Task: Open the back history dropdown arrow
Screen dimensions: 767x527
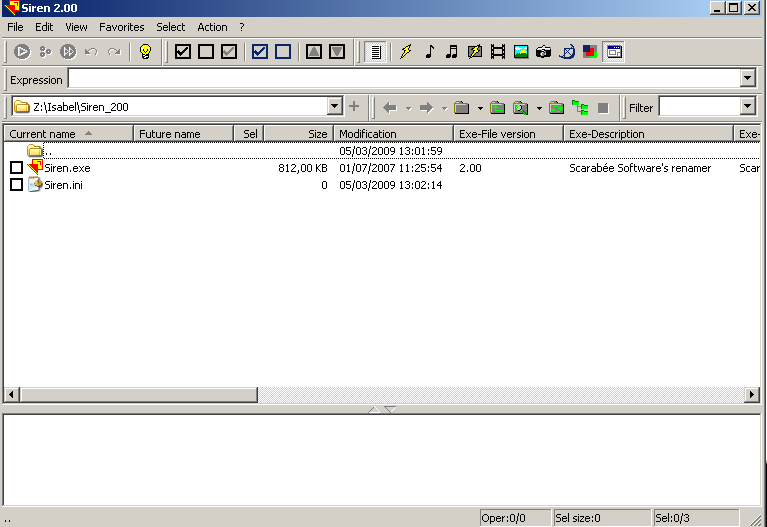Action: 408,108
